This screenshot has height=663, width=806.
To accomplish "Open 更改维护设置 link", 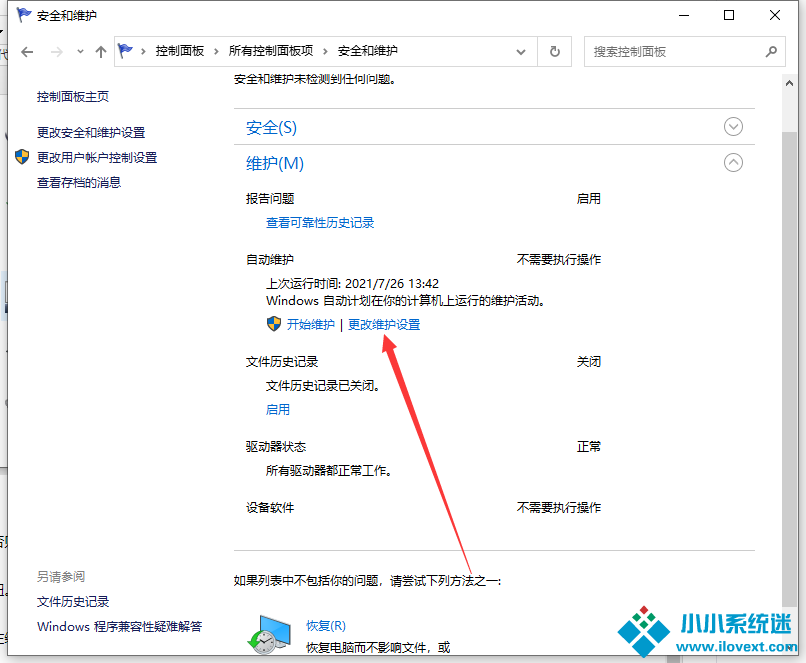I will point(384,324).
